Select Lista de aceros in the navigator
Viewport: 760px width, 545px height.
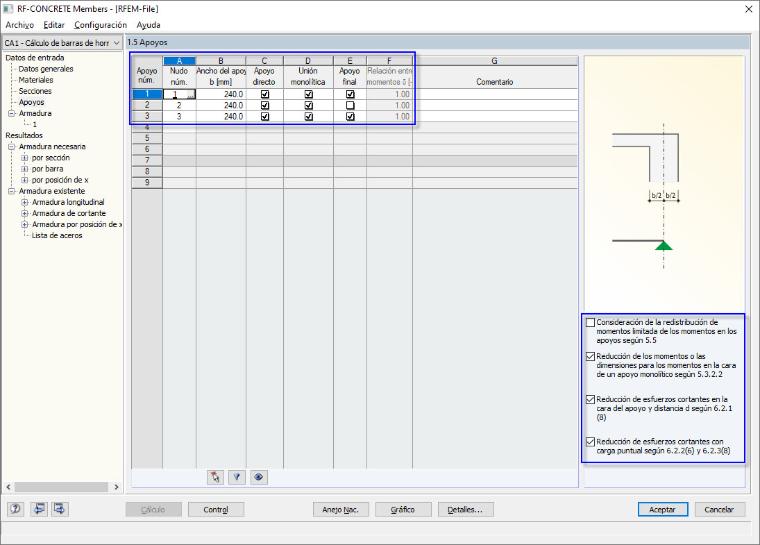57,236
